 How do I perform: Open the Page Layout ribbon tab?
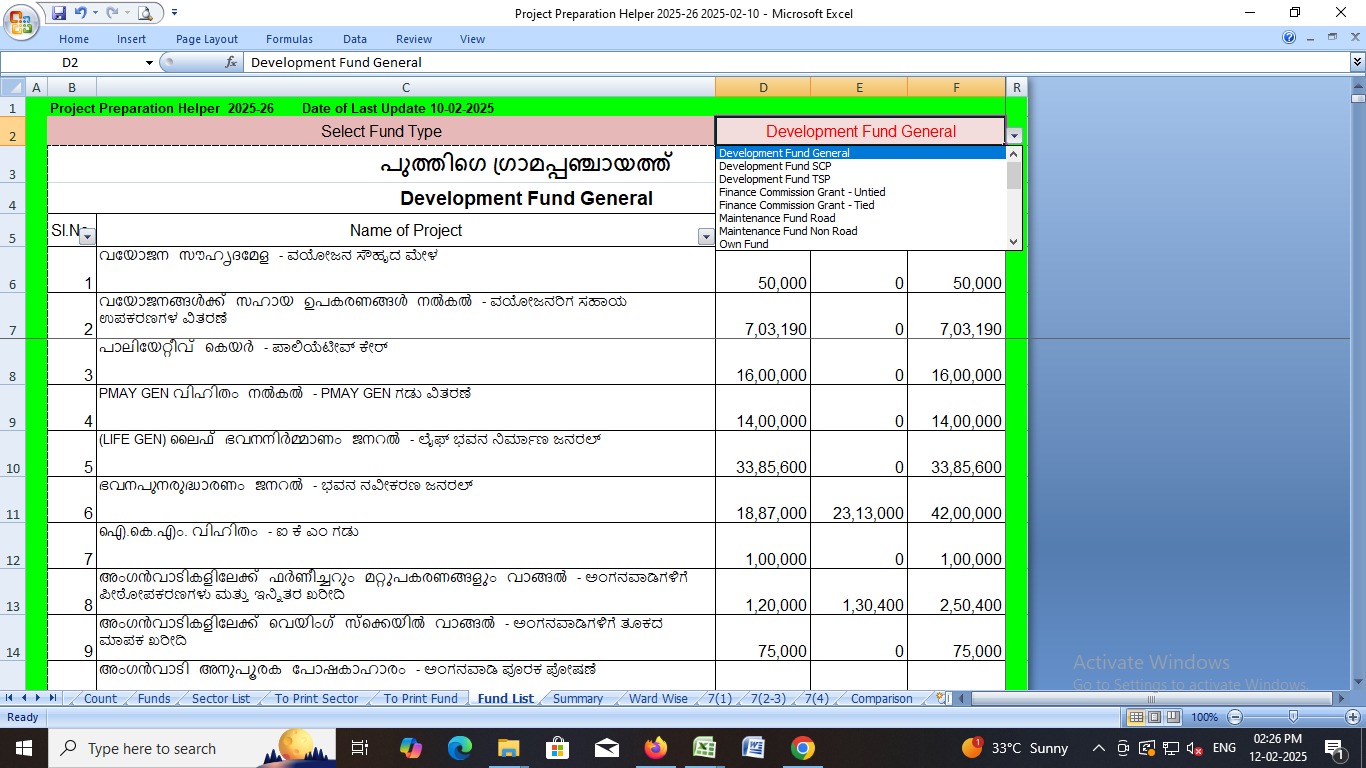coord(207,39)
